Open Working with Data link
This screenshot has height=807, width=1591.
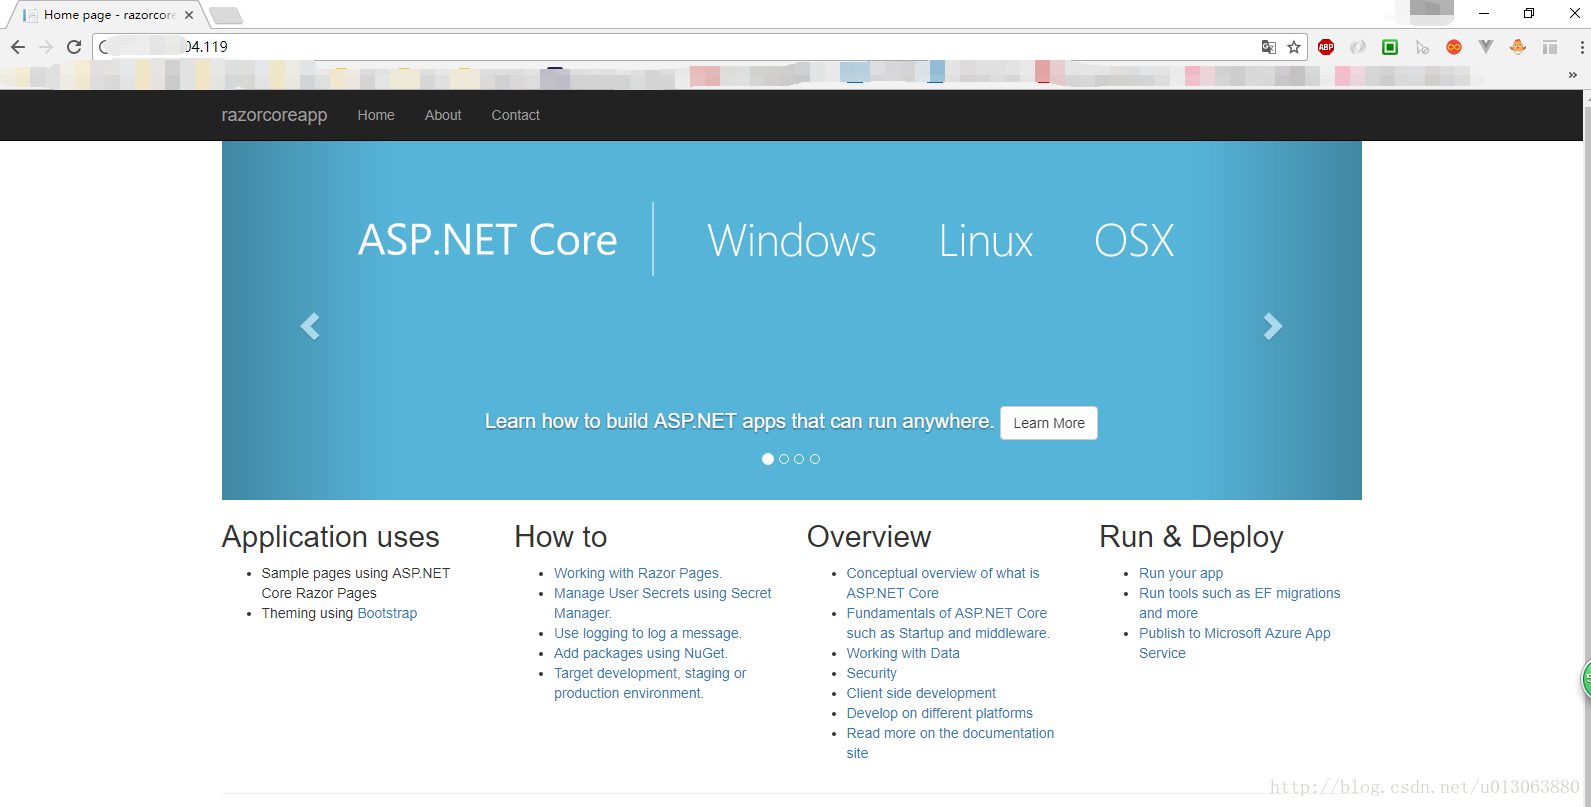pos(903,653)
